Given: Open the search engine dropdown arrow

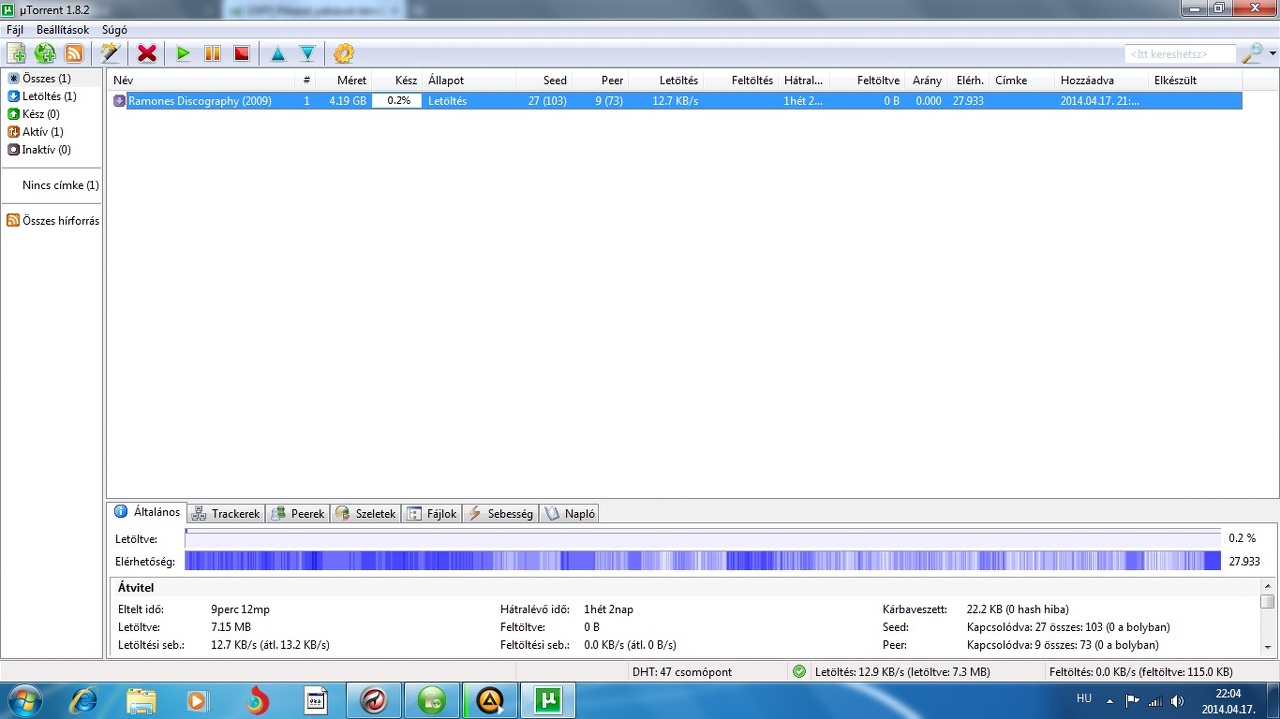Looking at the screenshot, I should (1272, 54).
